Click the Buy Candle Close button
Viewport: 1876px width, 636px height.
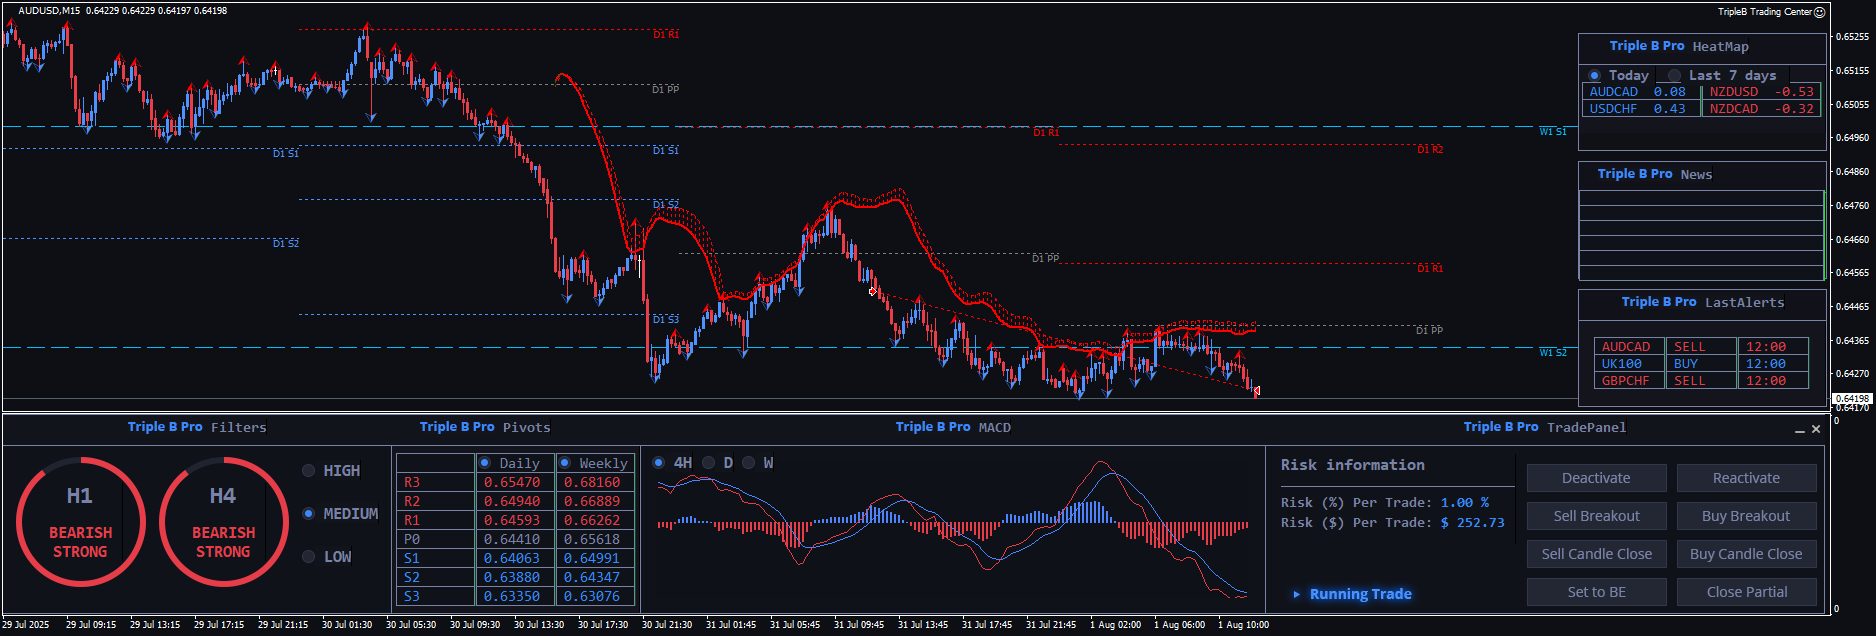pyautogui.click(x=1746, y=554)
